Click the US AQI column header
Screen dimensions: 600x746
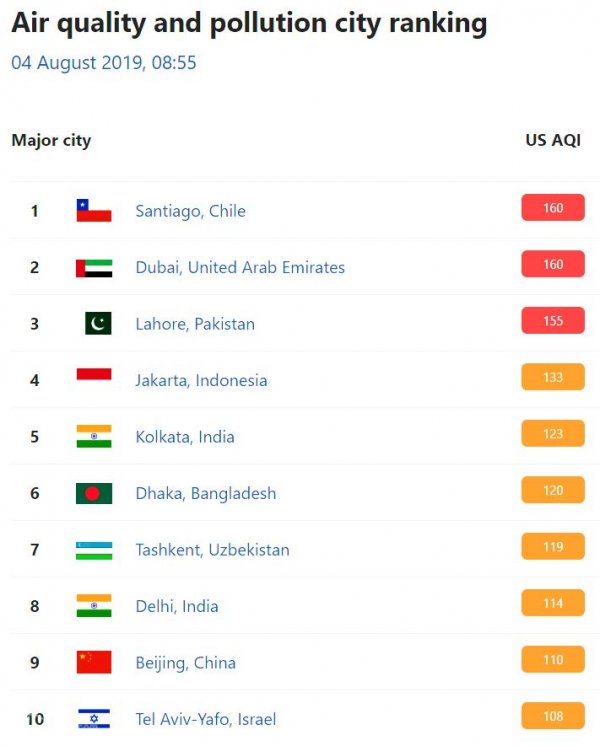pos(553,140)
